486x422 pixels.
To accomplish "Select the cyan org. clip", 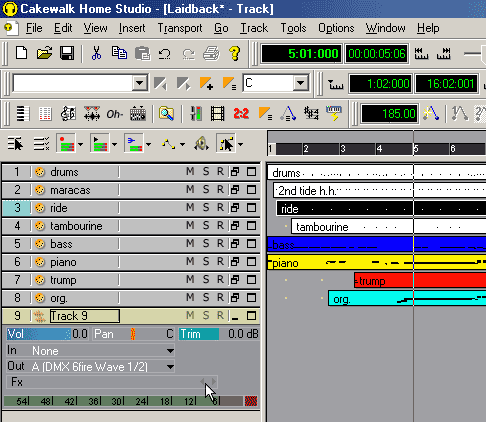I will [407, 298].
